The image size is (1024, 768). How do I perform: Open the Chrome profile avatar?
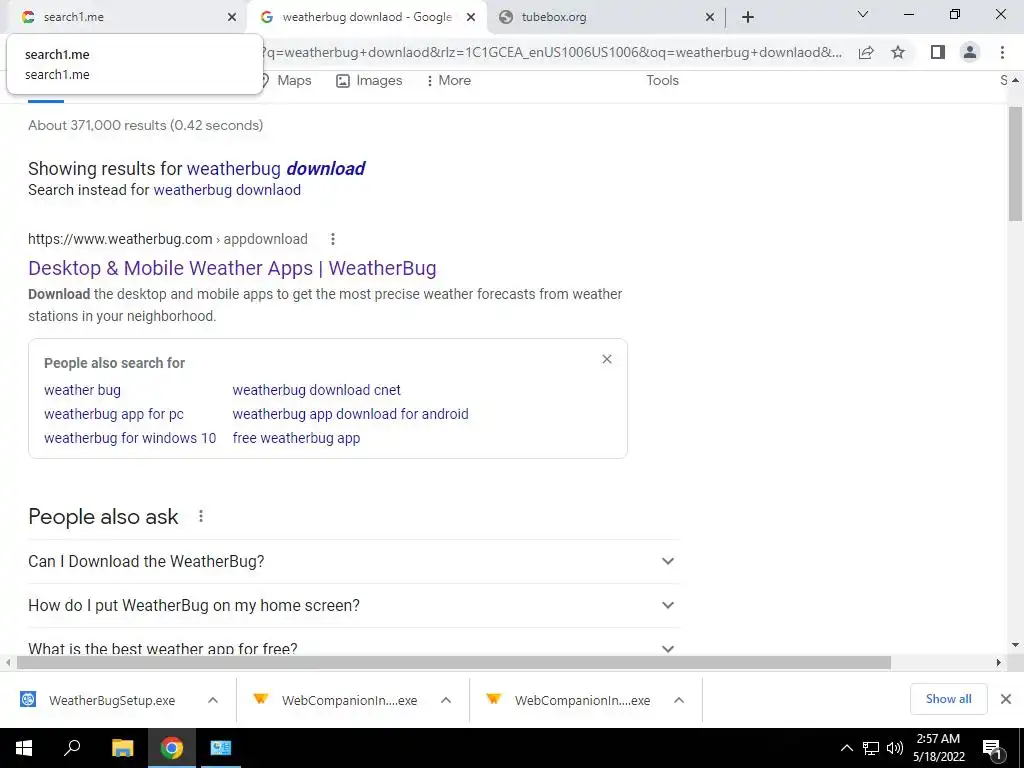[x=970, y=52]
